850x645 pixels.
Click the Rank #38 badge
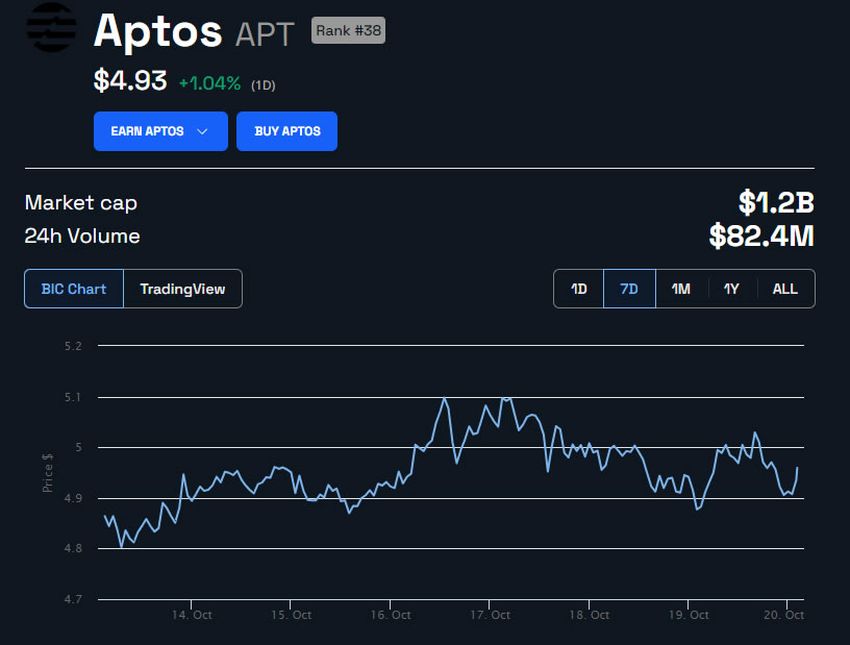point(348,30)
